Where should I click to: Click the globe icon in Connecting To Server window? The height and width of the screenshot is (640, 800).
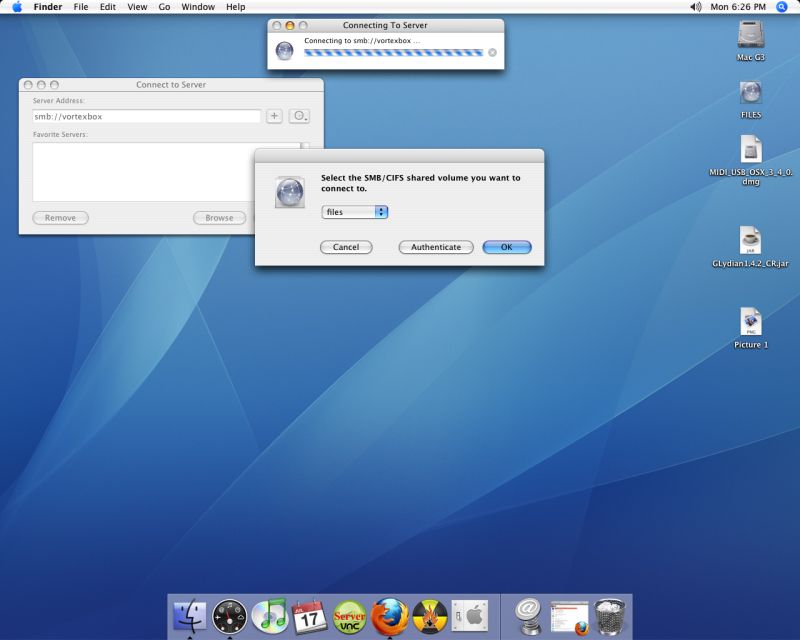point(284,51)
